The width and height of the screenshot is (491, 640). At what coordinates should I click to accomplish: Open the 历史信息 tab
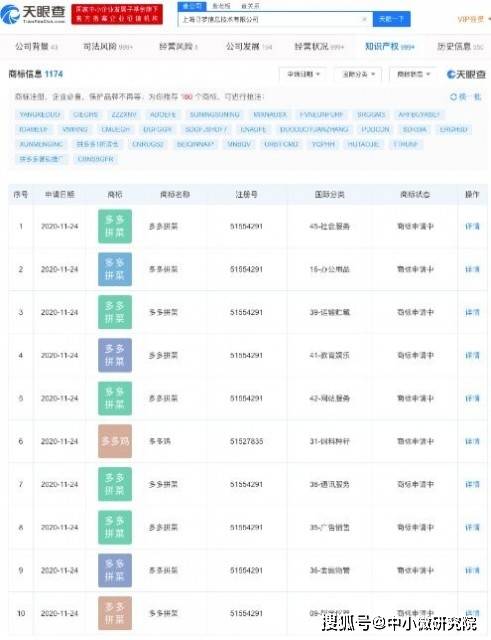(460, 47)
